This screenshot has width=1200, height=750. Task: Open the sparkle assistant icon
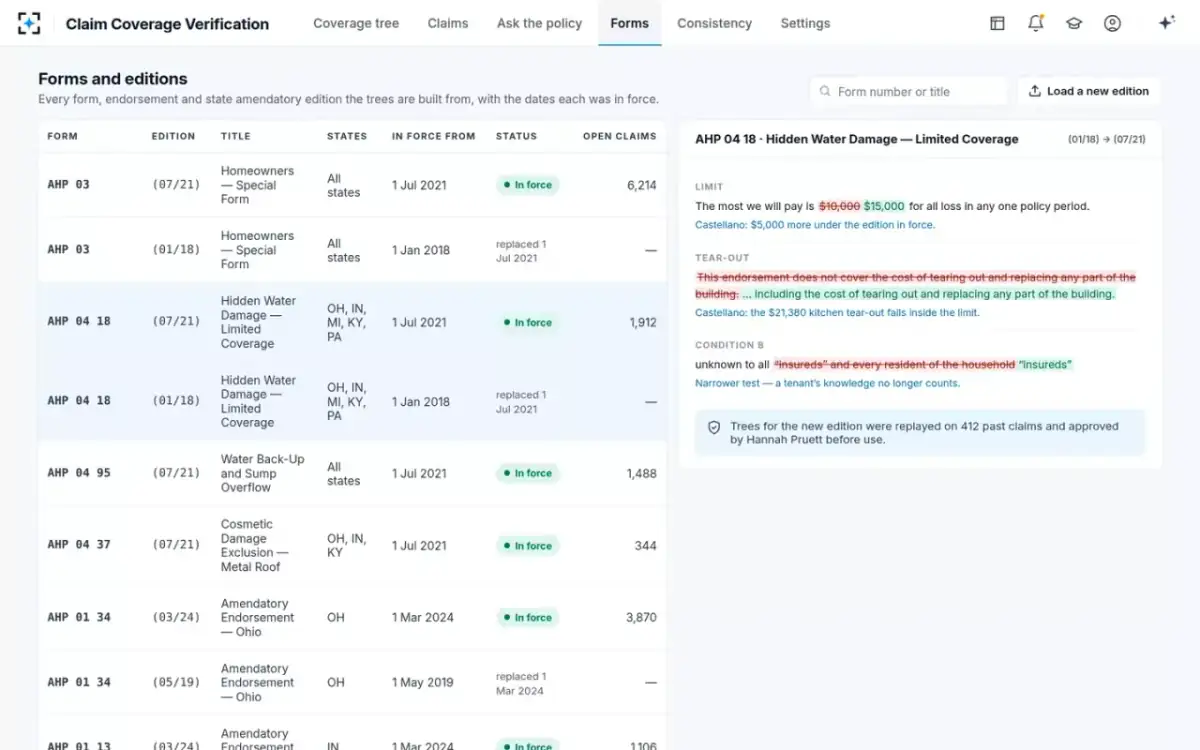coord(1166,23)
